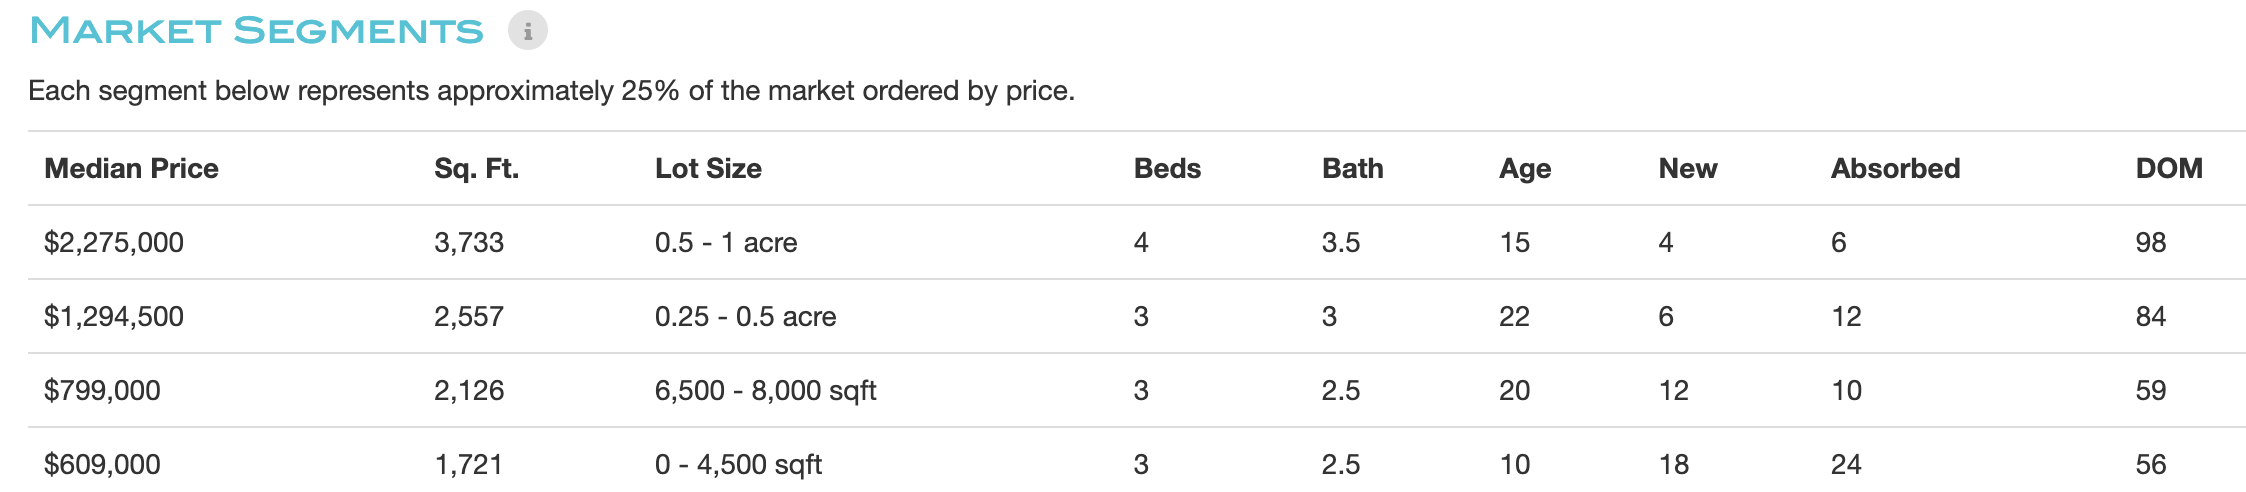
Task: Click the info icon beside Market Segments
Action: coord(527,30)
